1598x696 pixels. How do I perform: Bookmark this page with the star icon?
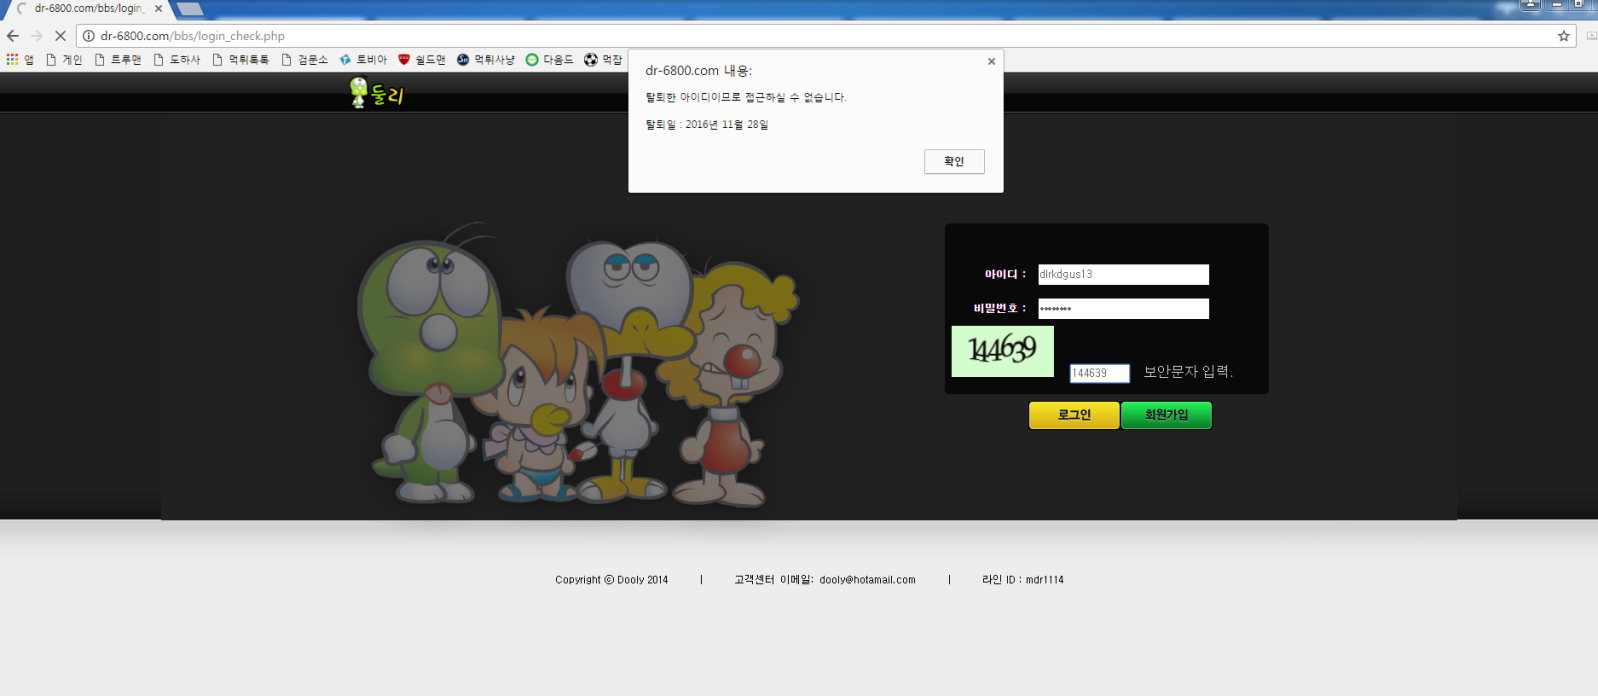click(x=1564, y=36)
